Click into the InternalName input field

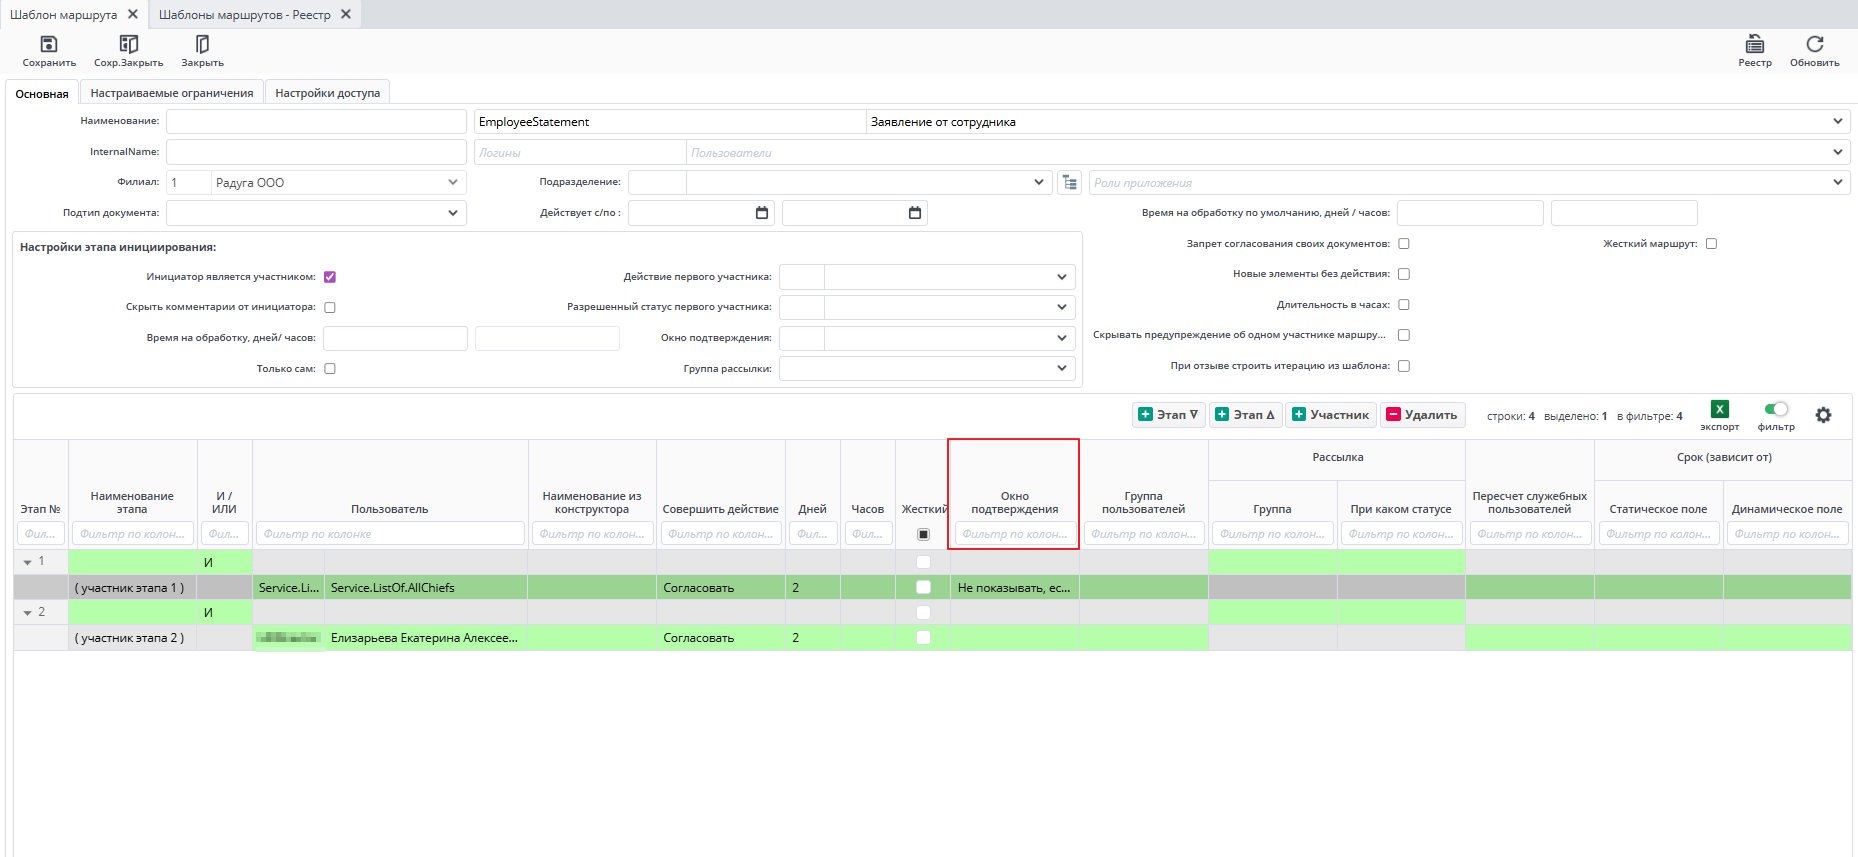[x=316, y=152]
